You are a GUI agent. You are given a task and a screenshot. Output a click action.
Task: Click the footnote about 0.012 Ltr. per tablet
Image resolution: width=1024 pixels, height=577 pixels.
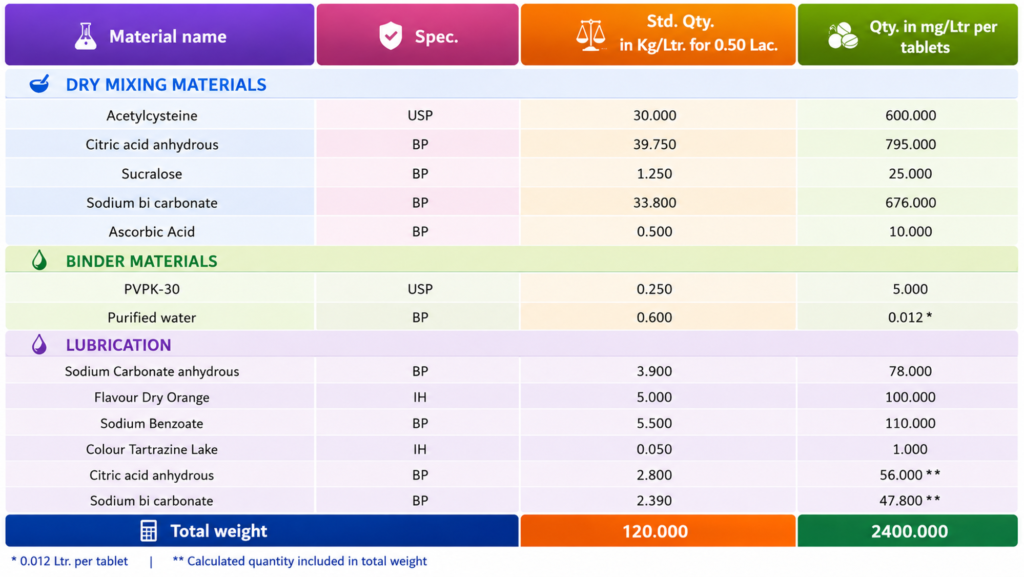point(69,561)
